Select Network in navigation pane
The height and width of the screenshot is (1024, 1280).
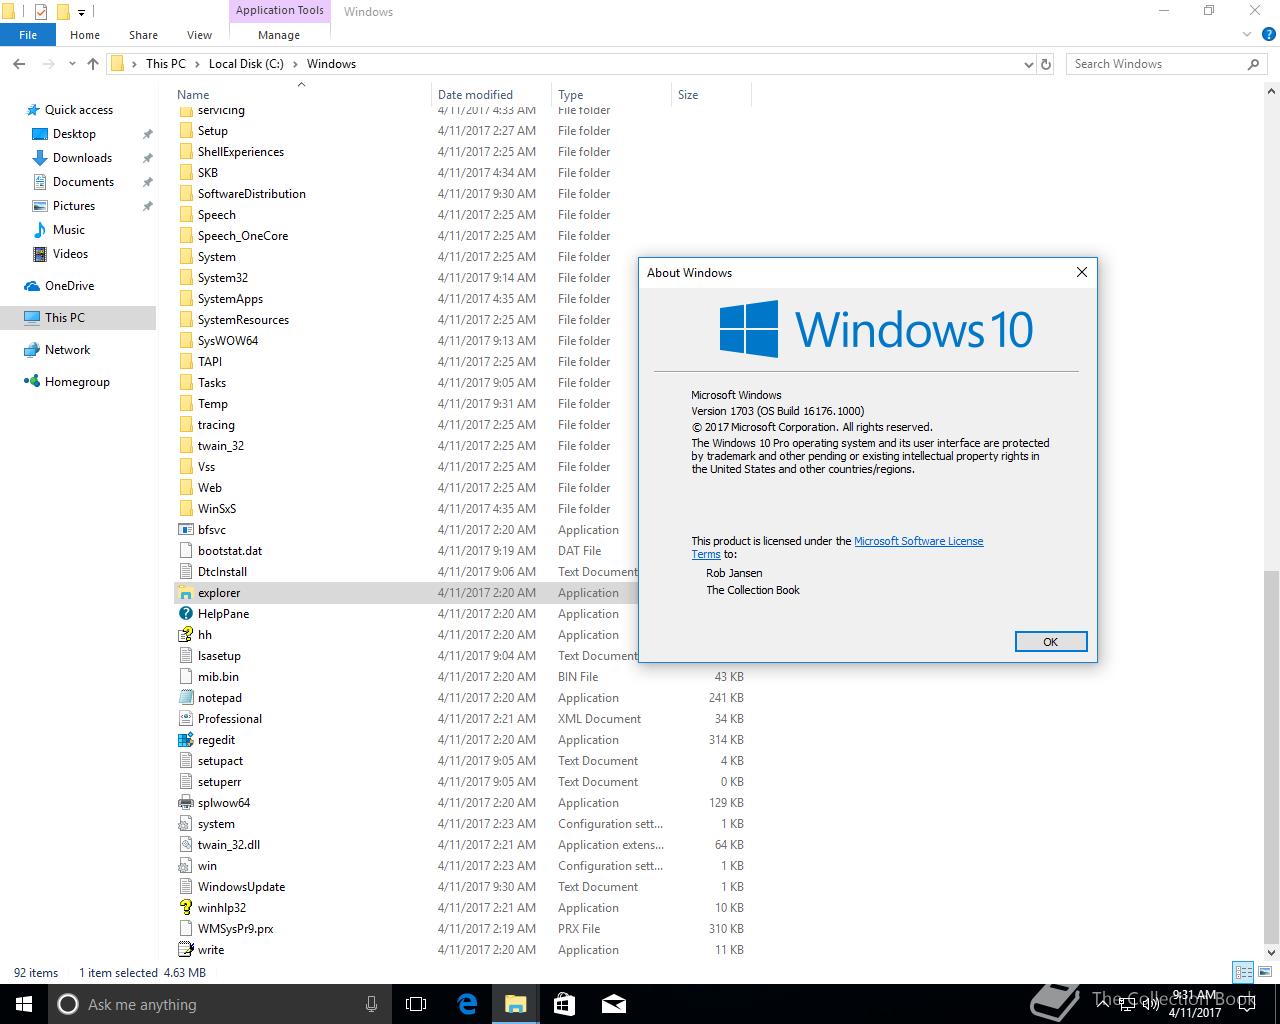pyautogui.click(x=67, y=350)
